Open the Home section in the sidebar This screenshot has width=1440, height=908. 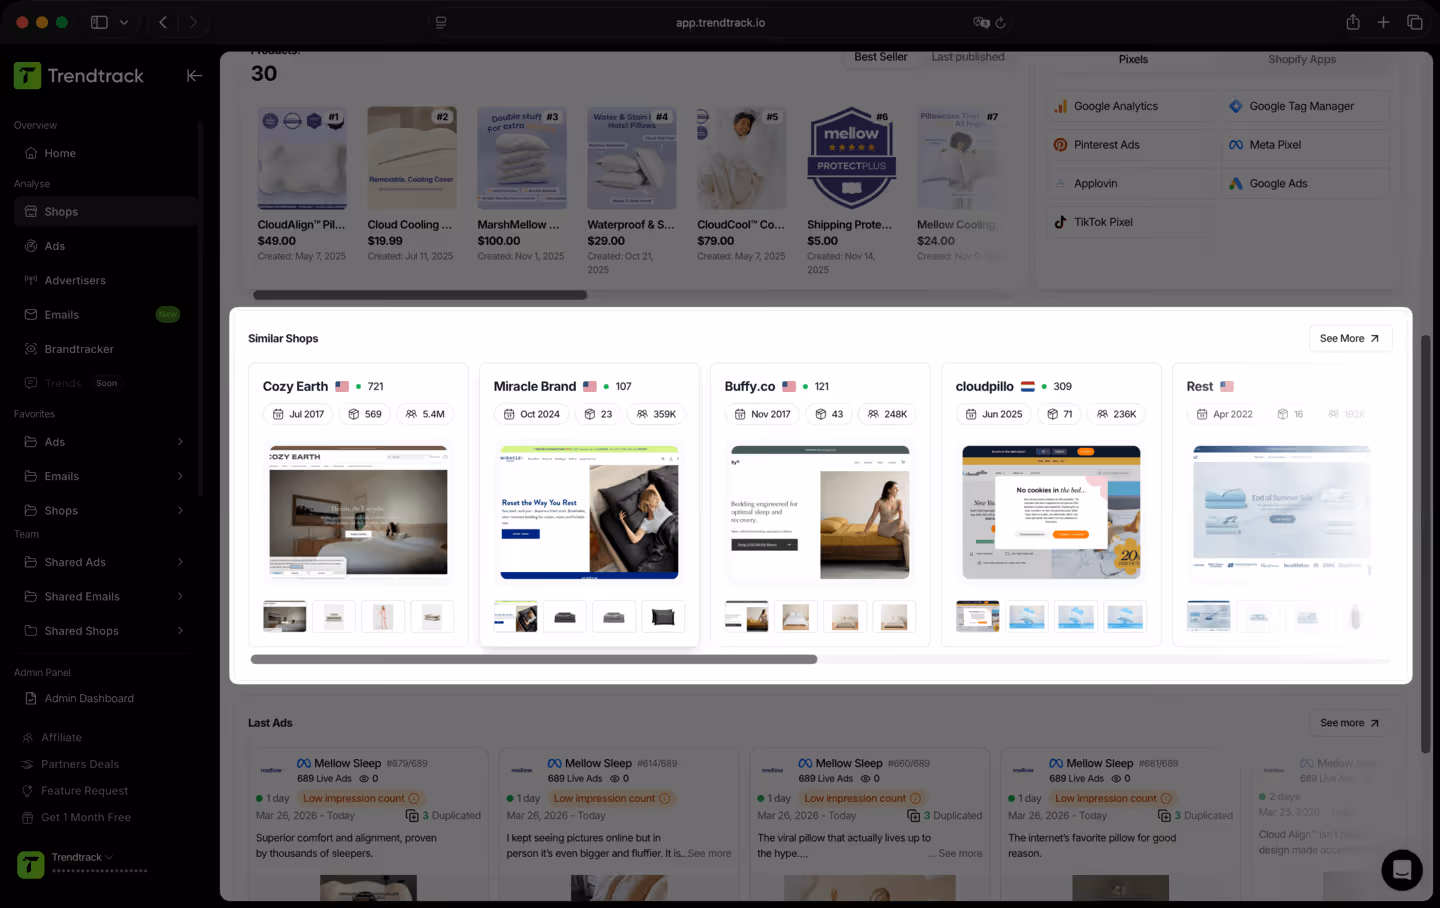pos(60,153)
